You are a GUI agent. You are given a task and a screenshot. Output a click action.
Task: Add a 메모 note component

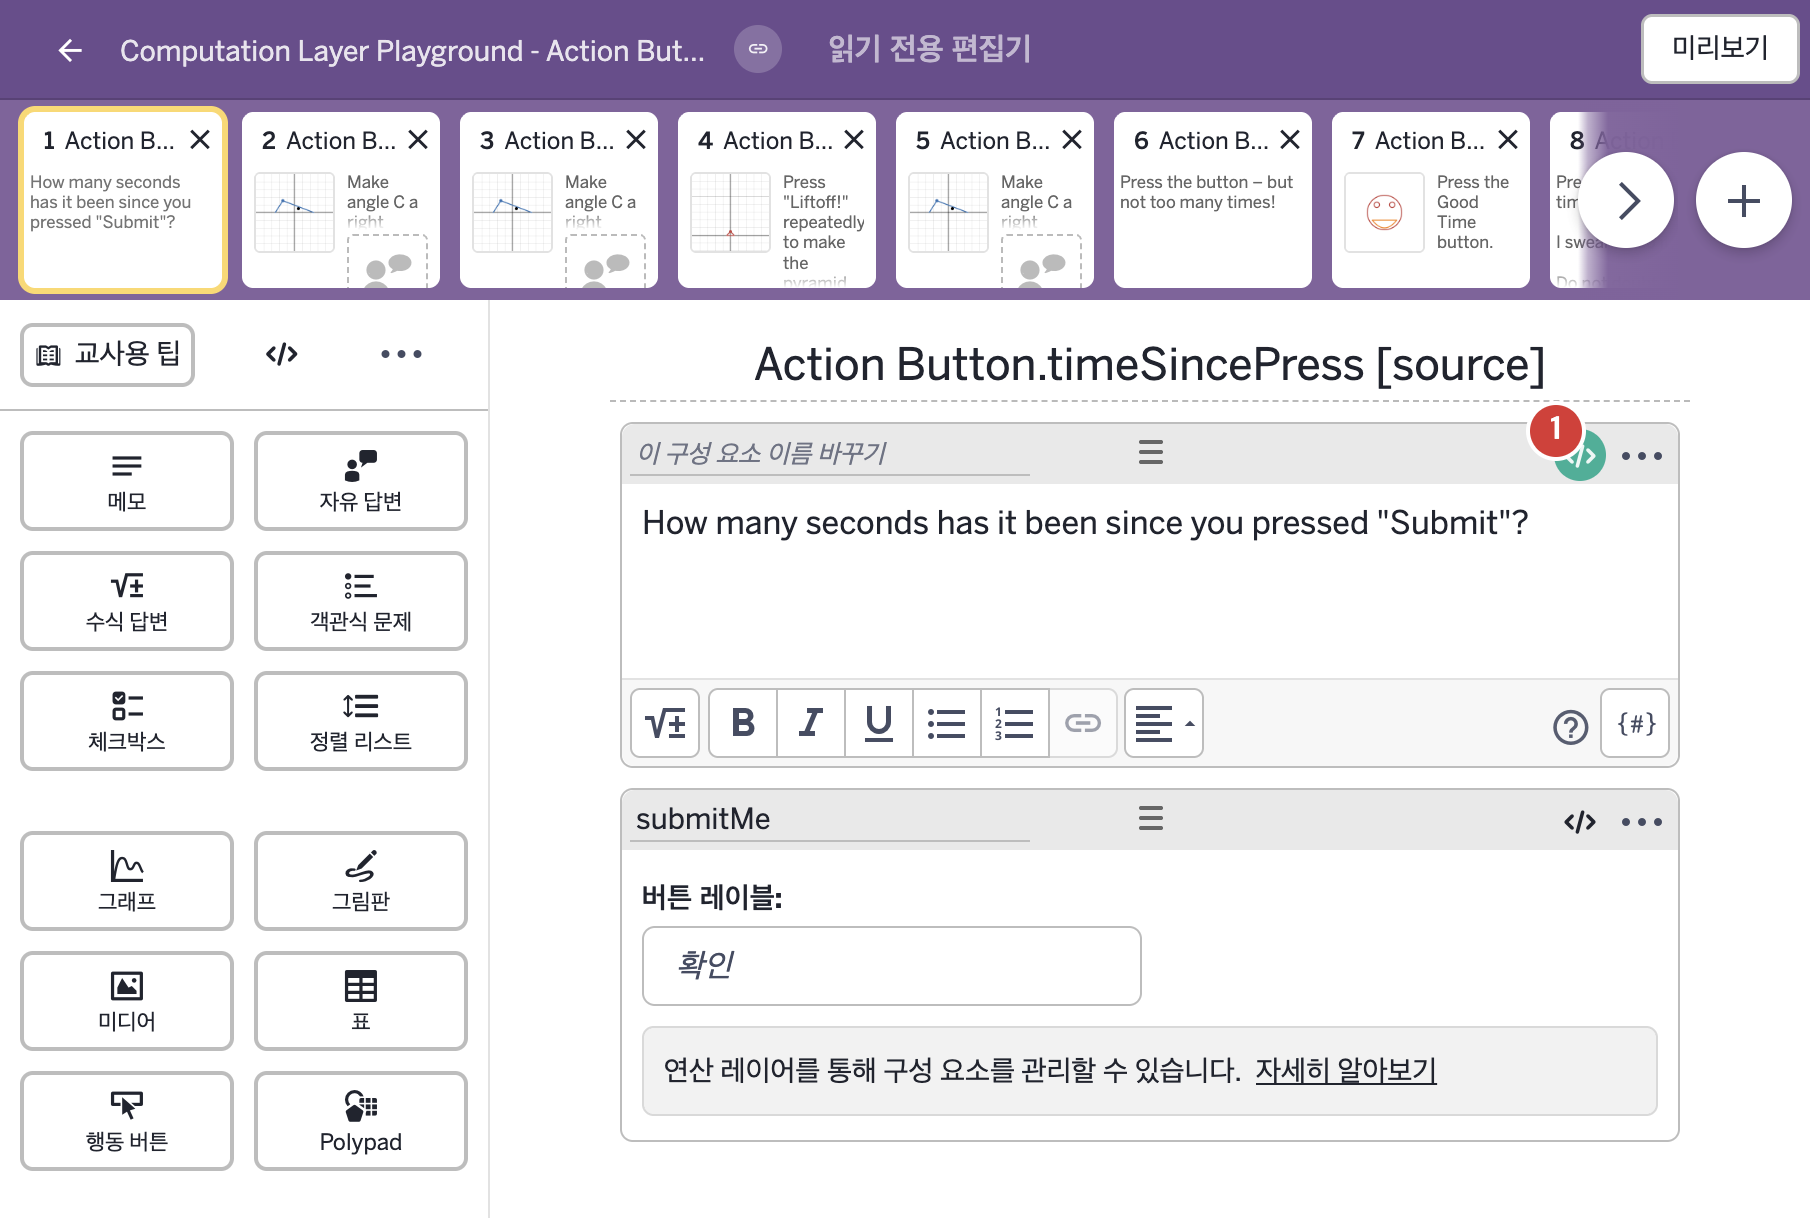[x=127, y=481]
